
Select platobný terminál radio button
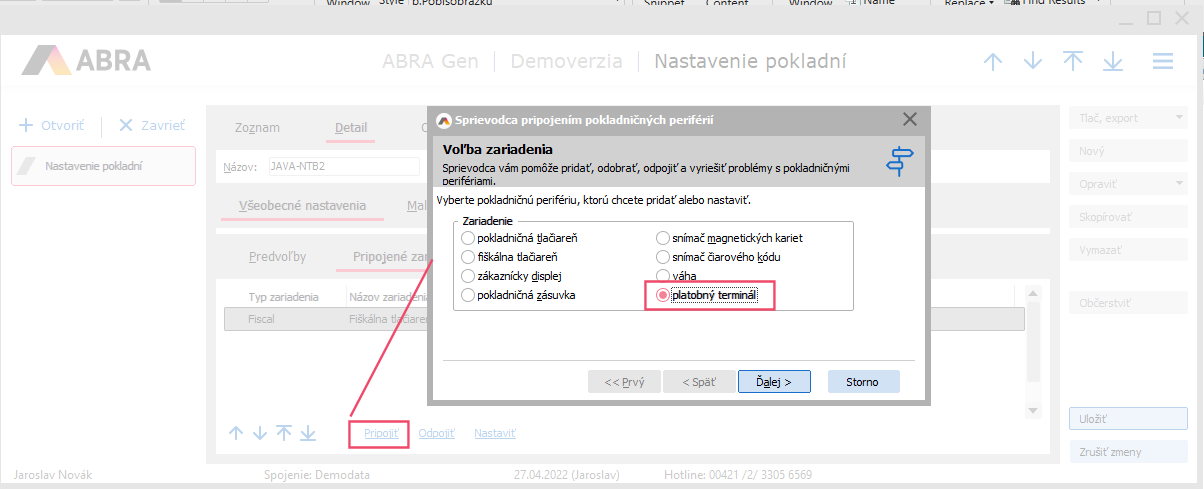pyautogui.click(x=663, y=295)
